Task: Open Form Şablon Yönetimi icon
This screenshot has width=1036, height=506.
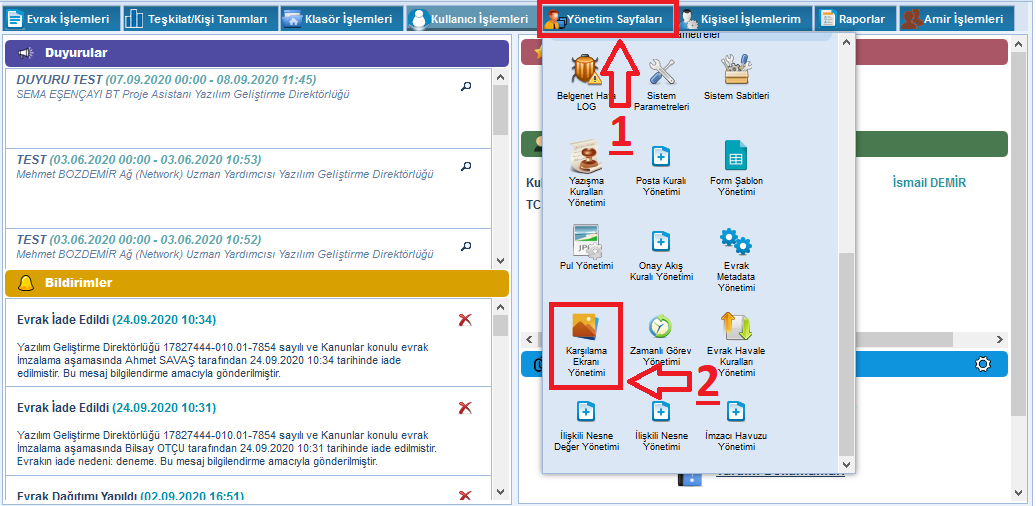Action: [x=736, y=157]
